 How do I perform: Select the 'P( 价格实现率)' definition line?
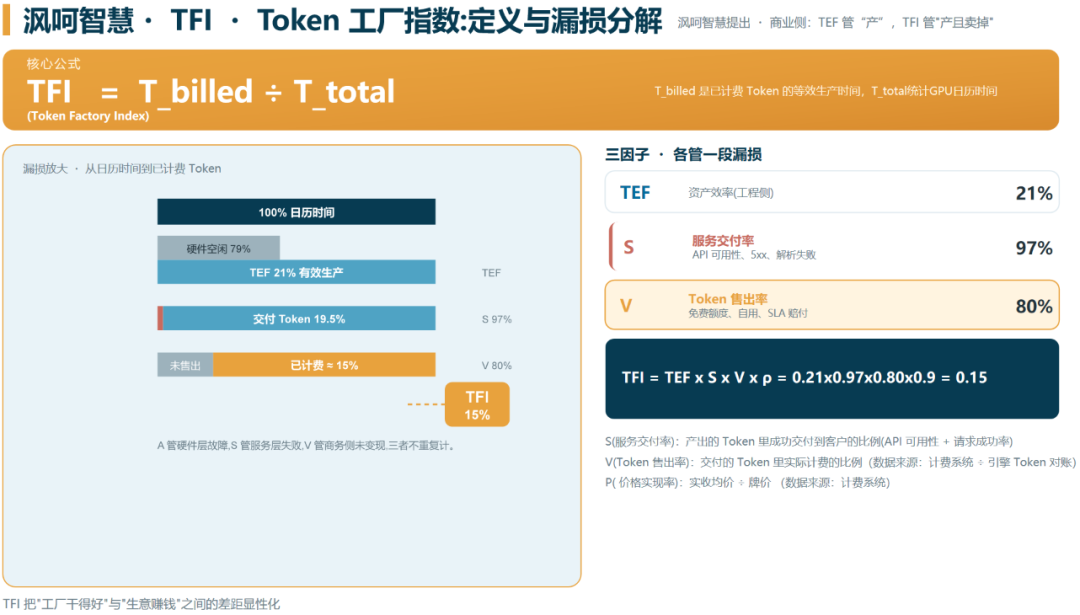[747, 483]
